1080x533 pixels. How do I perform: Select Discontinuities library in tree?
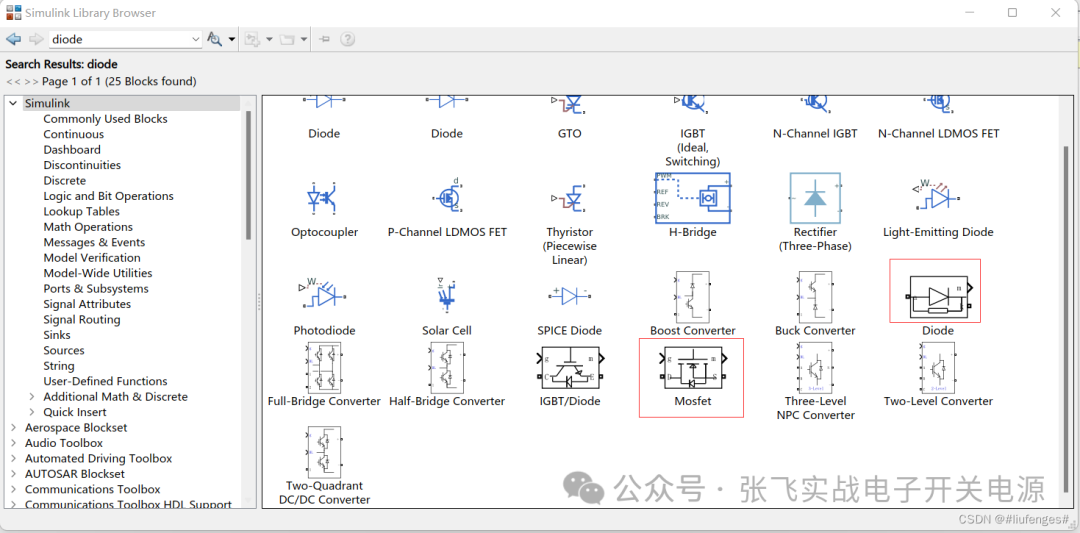(x=82, y=165)
